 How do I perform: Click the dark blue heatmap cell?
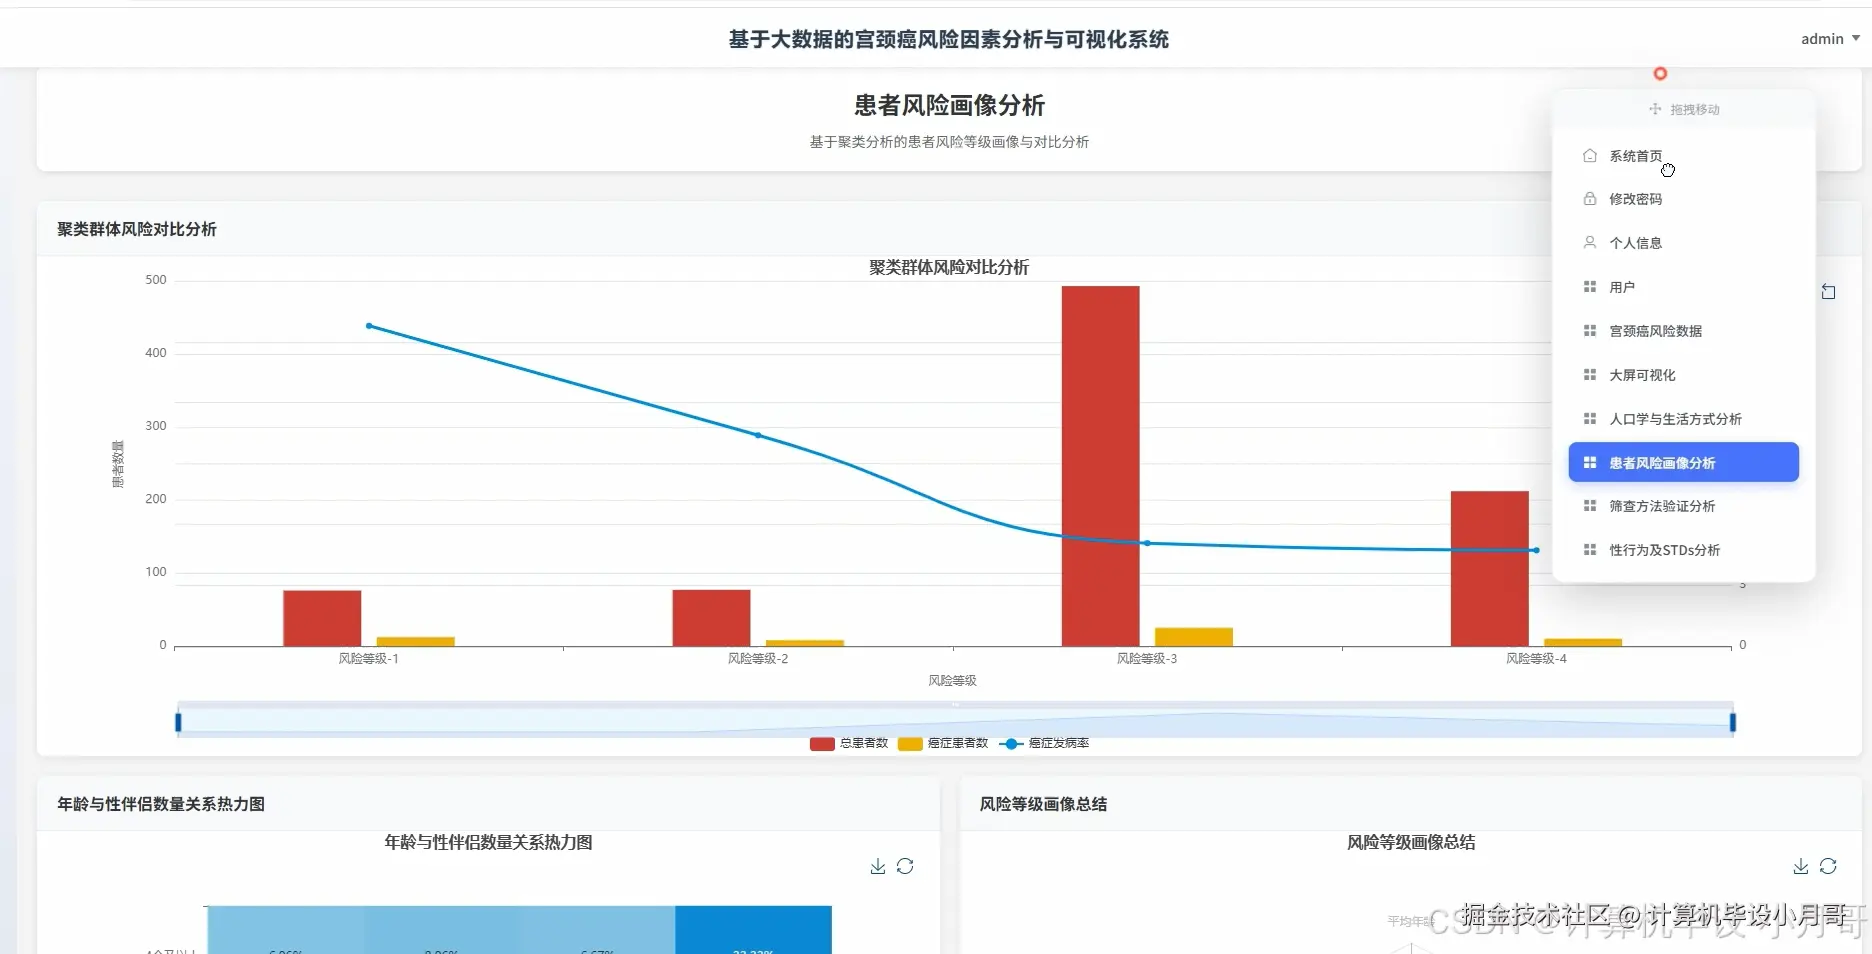753,930
